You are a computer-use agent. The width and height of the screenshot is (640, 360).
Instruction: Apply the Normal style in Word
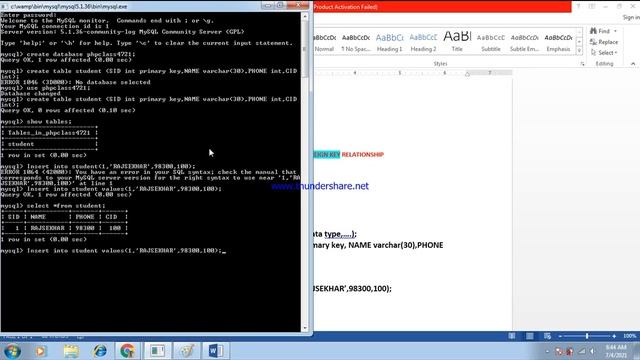pyautogui.click(x=325, y=42)
